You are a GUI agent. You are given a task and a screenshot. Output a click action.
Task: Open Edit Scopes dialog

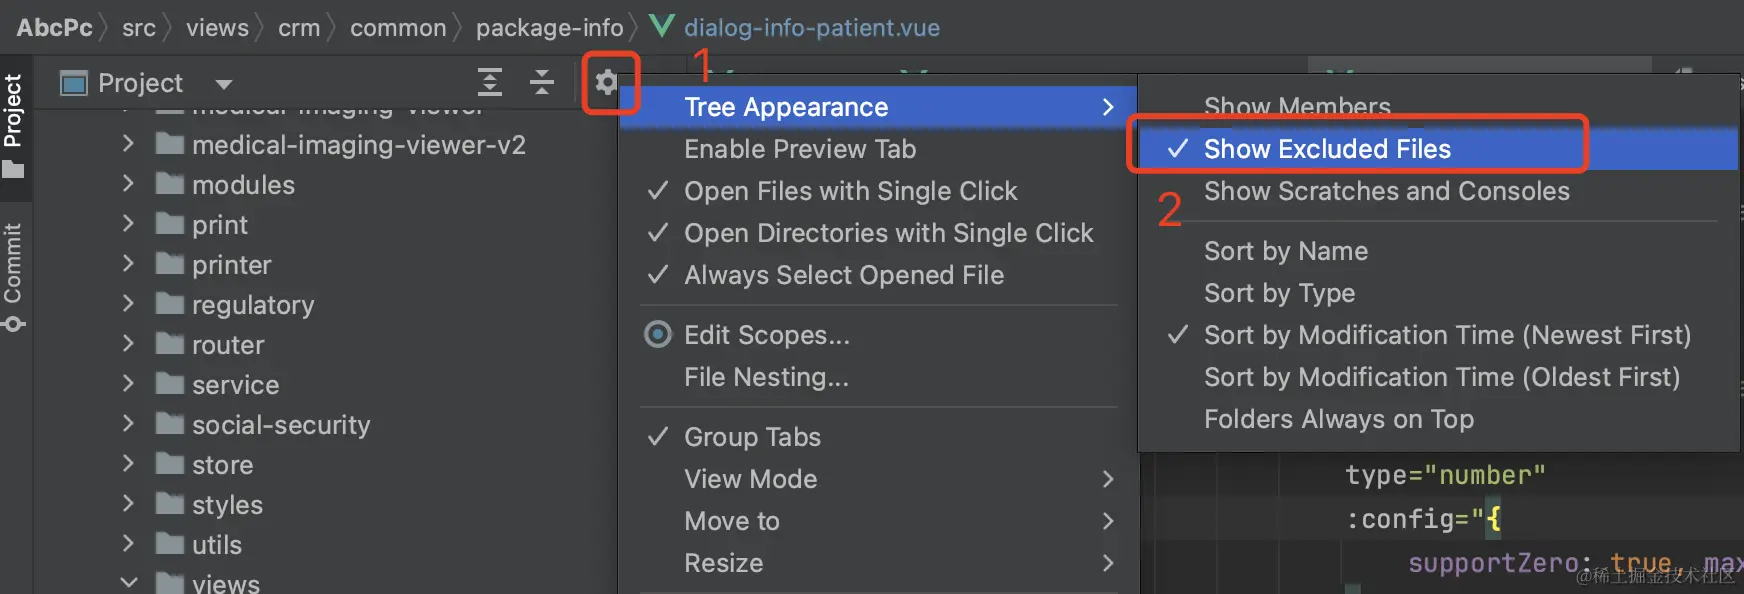click(768, 335)
